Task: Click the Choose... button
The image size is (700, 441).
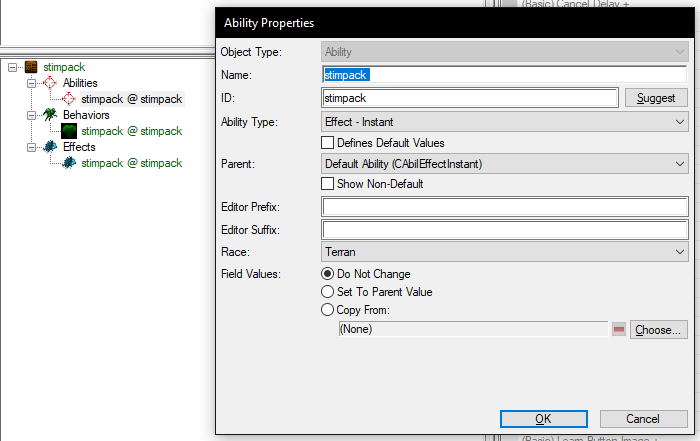Action: [658, 330]
